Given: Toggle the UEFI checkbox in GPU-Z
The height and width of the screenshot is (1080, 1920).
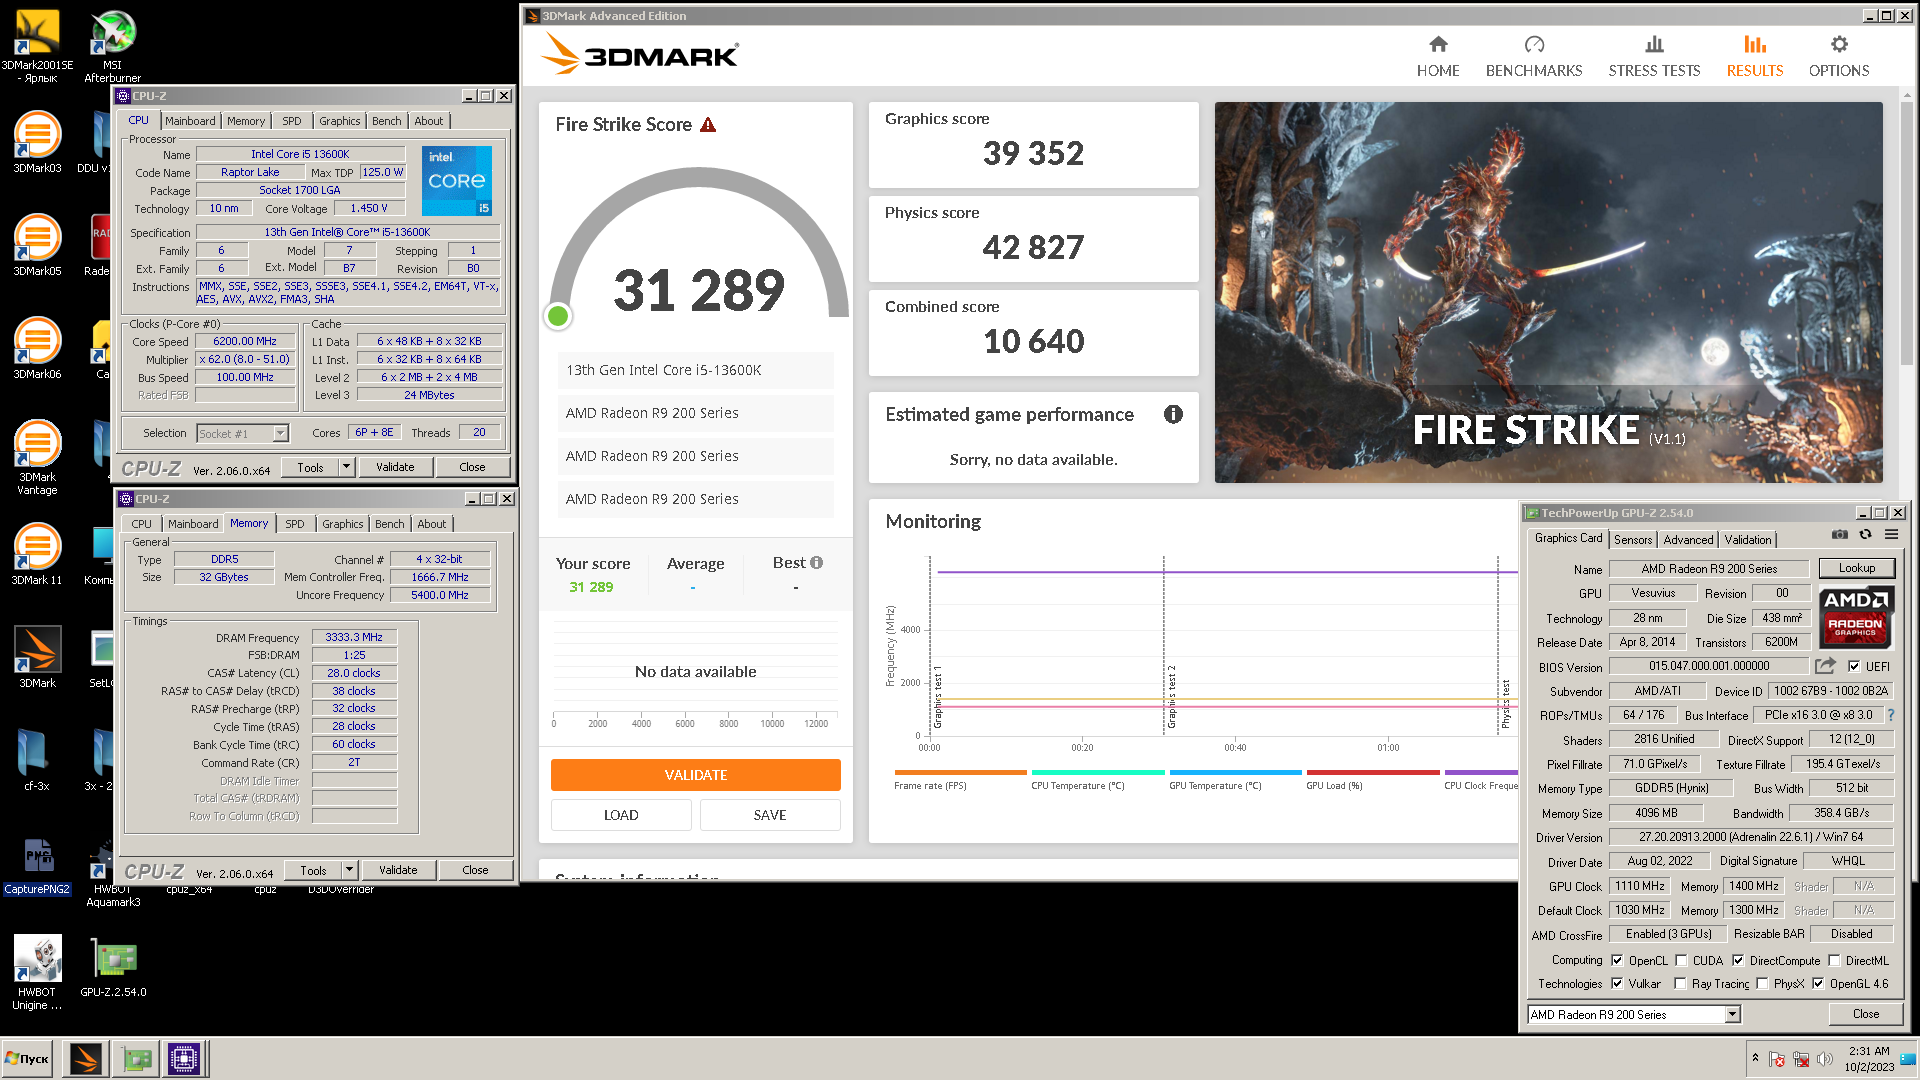Looking at the screenshot, I should click(1854, 666).
